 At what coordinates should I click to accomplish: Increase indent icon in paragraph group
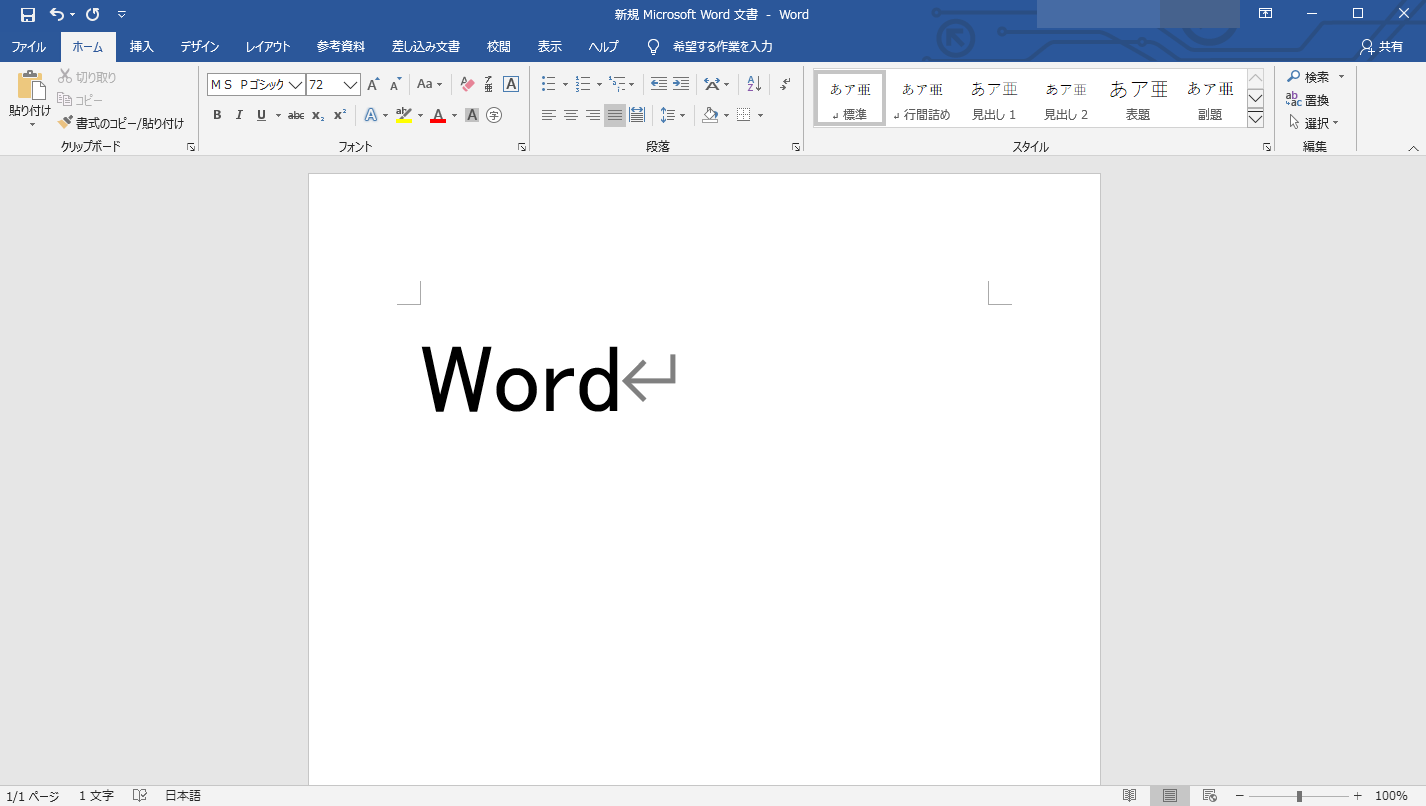click(x=681, y=84)
